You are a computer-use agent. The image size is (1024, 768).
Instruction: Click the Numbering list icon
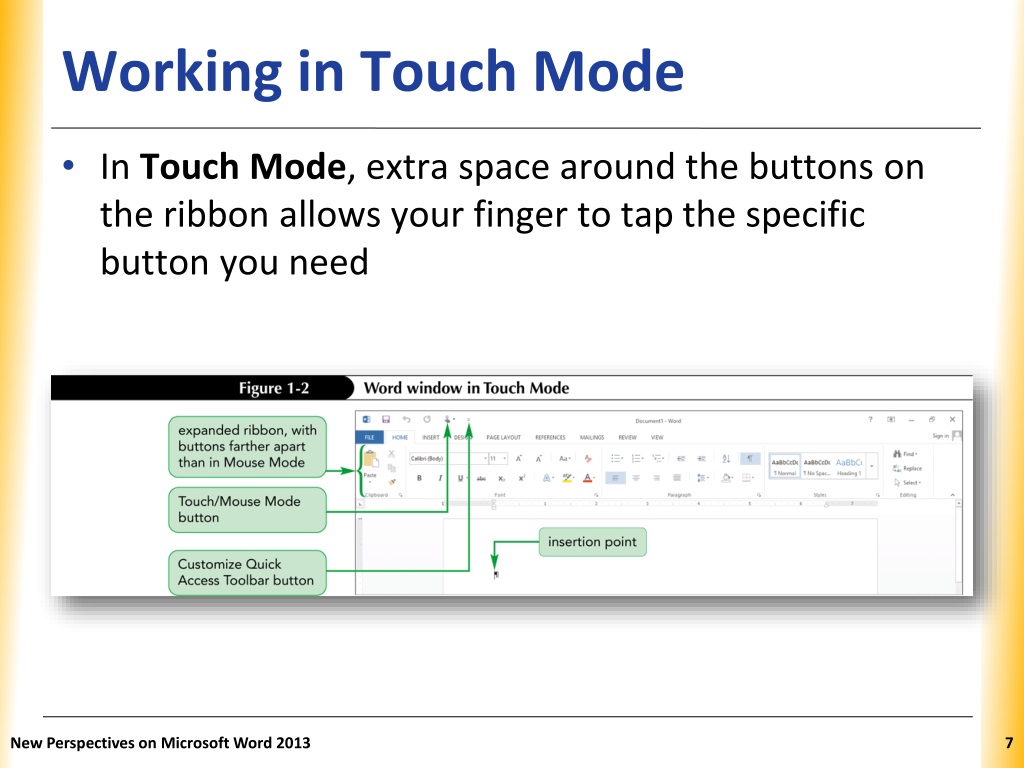638,458
